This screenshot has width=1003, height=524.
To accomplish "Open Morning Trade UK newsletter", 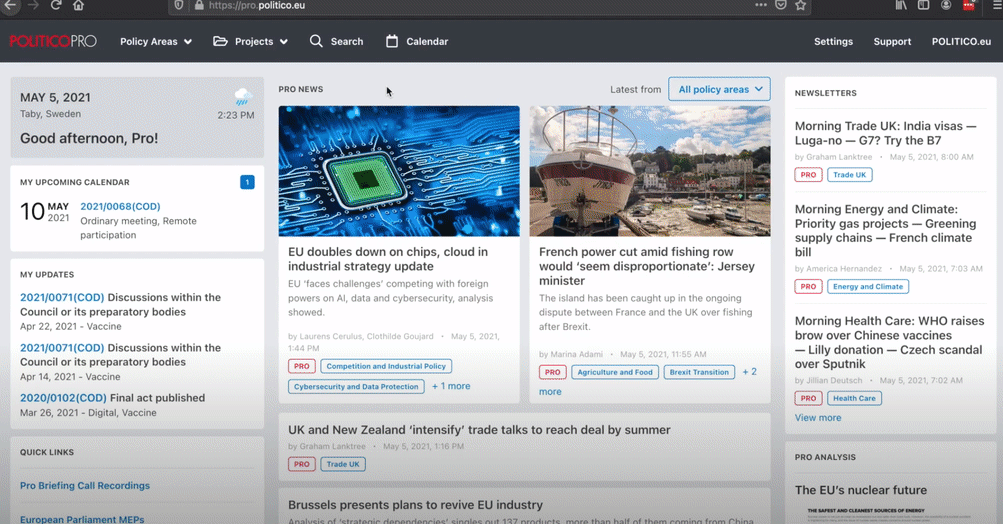I will tap(885, 133).
